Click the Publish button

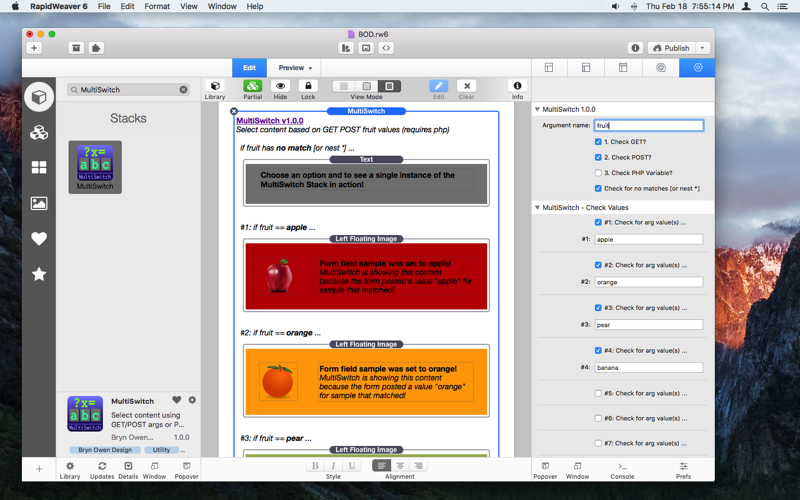671,48
